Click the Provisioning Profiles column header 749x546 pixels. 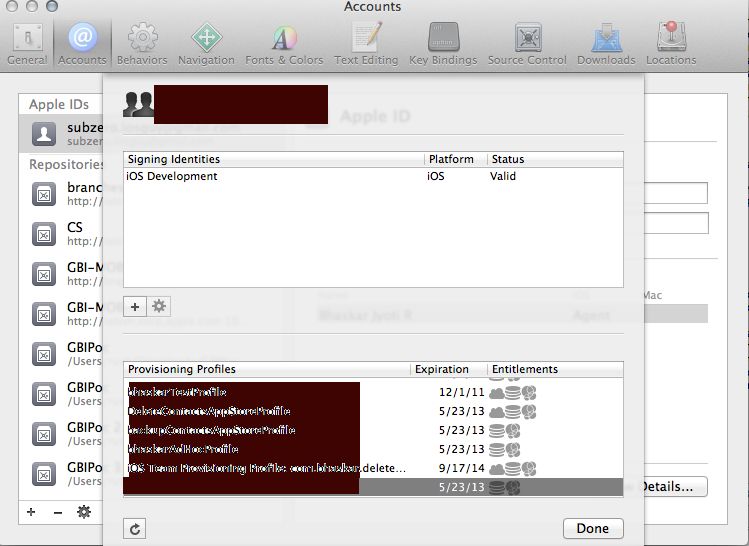pyautogui.click(x=267, y=369)
